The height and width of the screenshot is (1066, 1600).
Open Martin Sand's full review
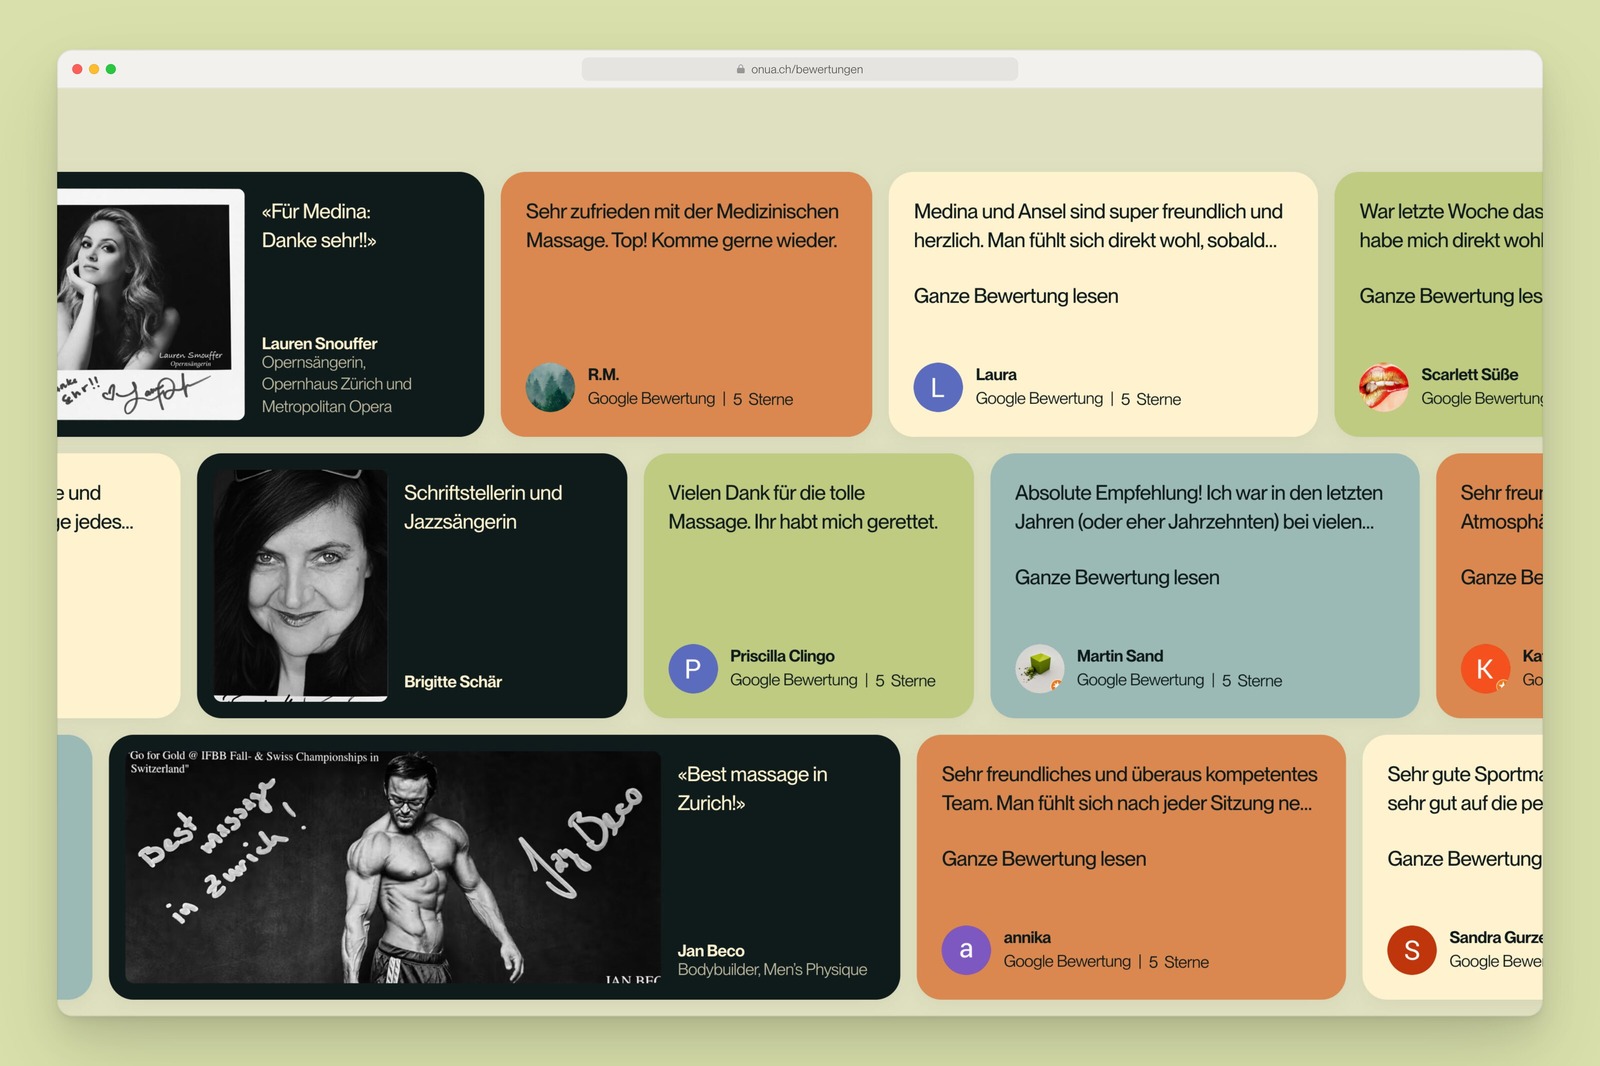1117,577
